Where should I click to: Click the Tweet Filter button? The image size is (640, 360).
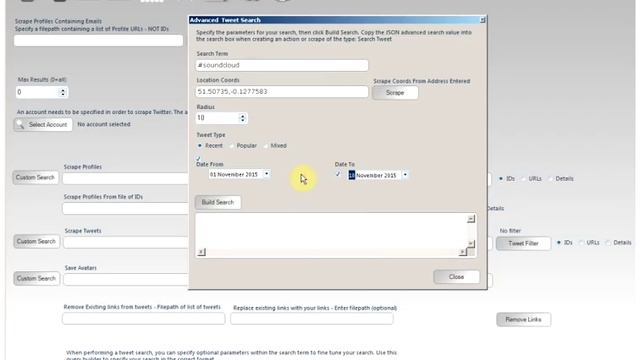[523, 244]
